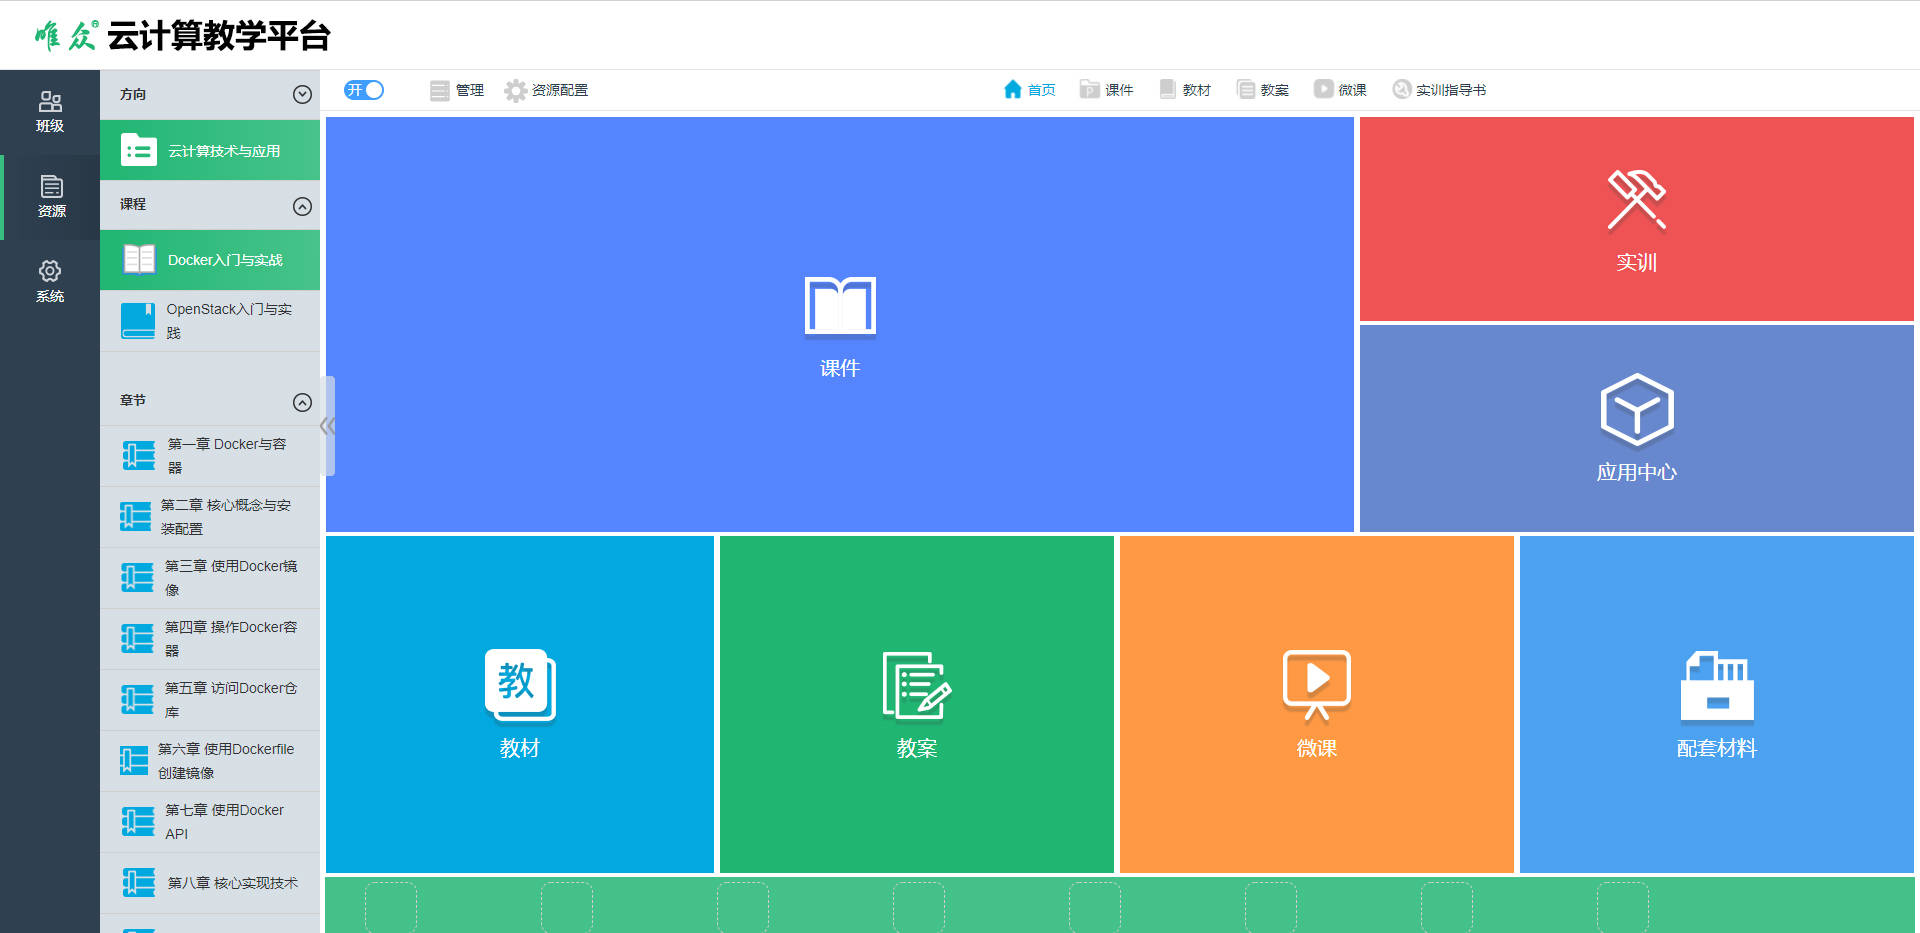Screen dimensions: 1920x933
Task: Go to 班级 in the left sidebar
Action: (x=50, y=112)
